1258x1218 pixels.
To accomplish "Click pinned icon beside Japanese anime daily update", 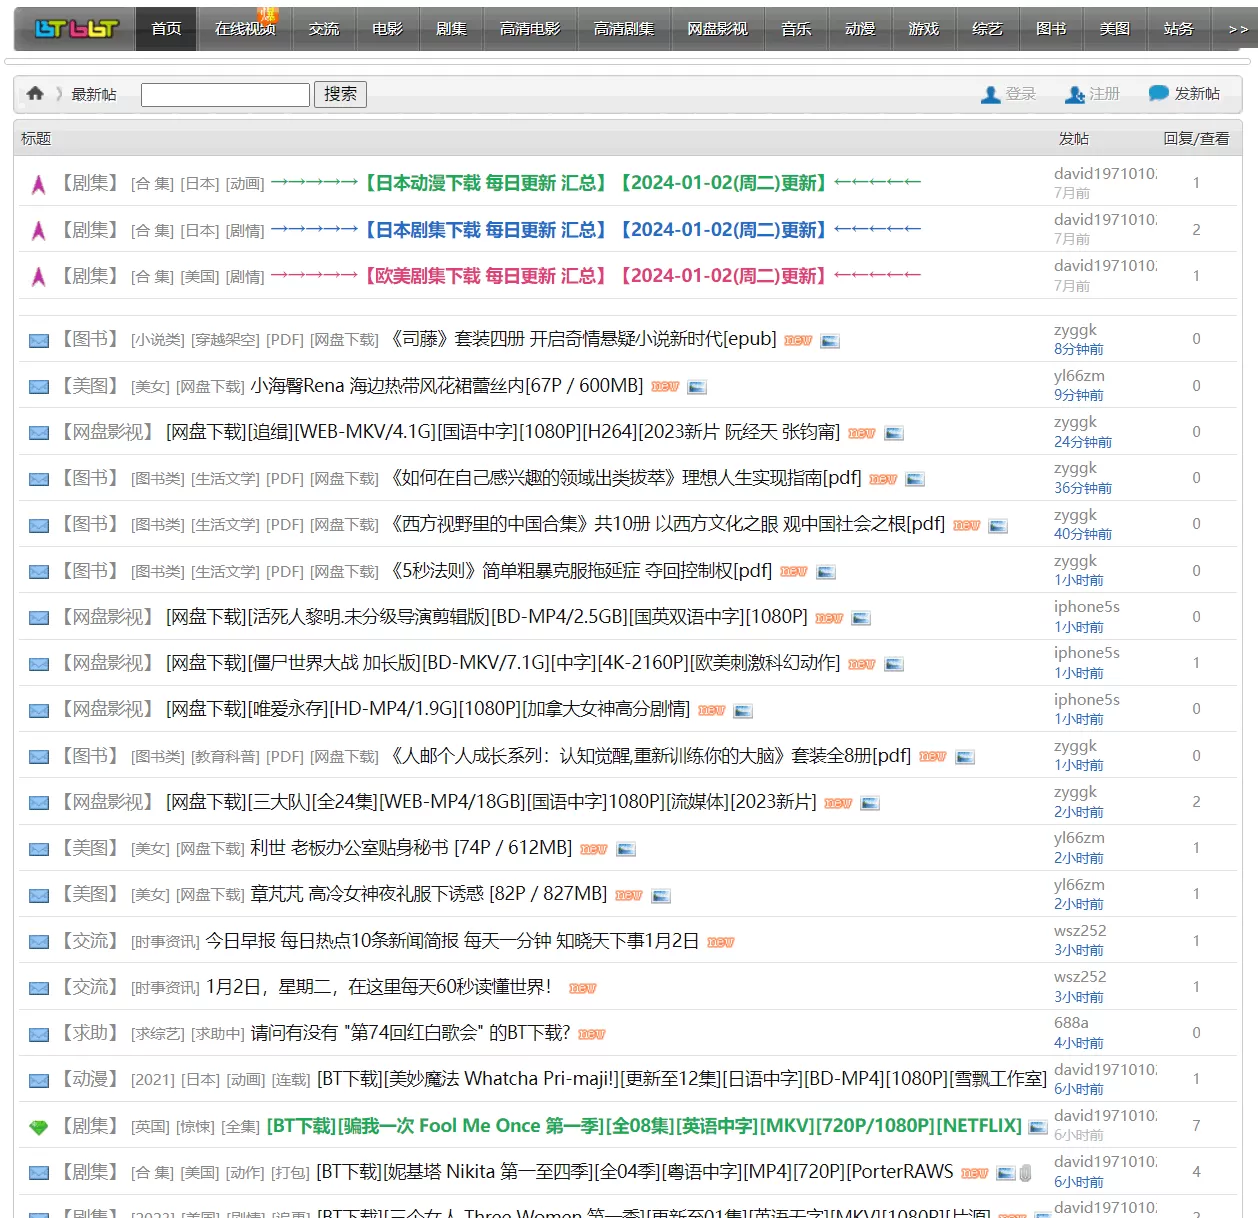I will [39, 184].
